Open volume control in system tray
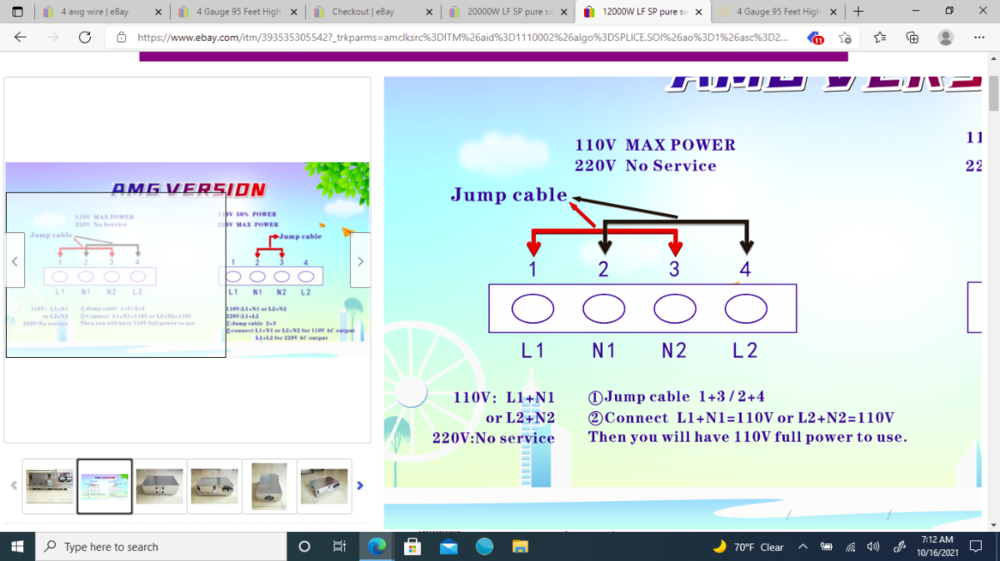 tap(874, 546)
